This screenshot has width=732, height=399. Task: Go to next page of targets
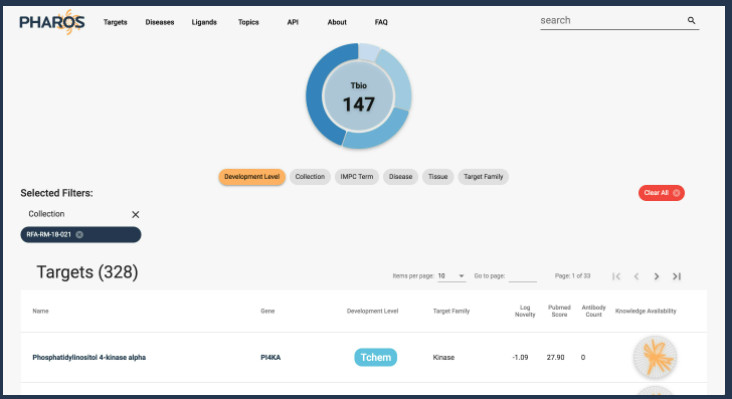[x=656, y=276]
